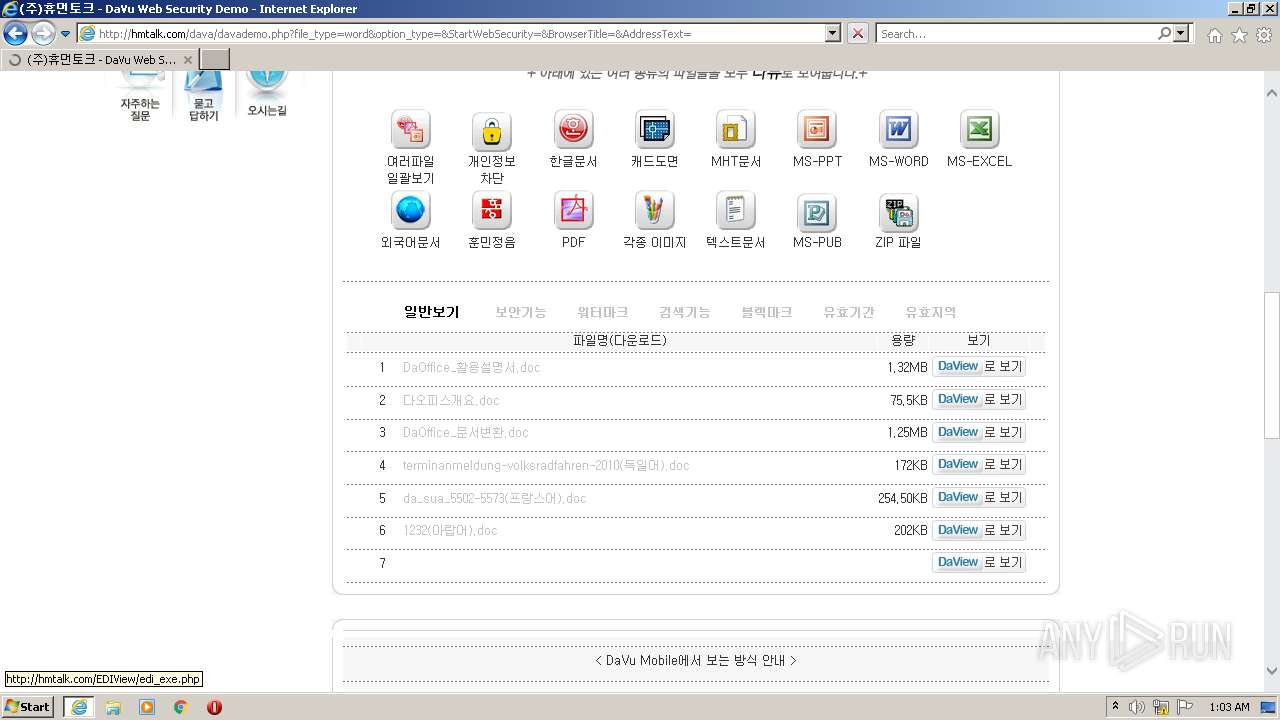Open Internet Explorer in the taskbar
The width and height of the screenshot is (1280, 720).
(79, 707)
